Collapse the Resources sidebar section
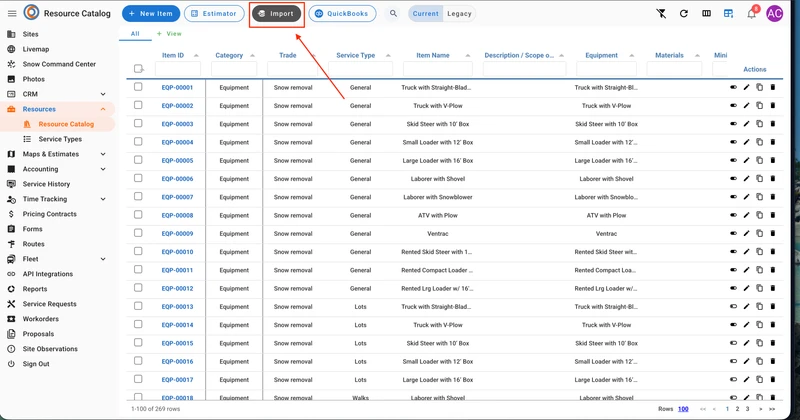The width and height of the screenshot is (800, 420). (103, 109)
